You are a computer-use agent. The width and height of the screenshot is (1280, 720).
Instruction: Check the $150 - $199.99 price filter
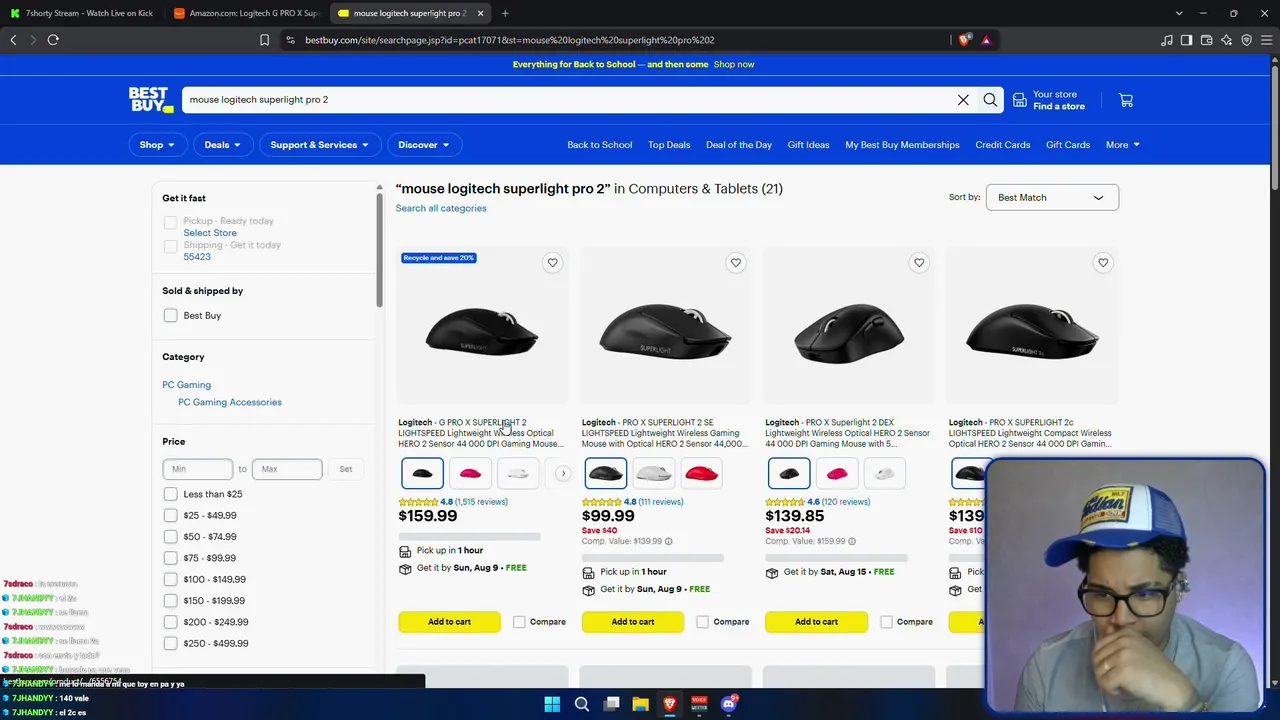click(170, 601)
